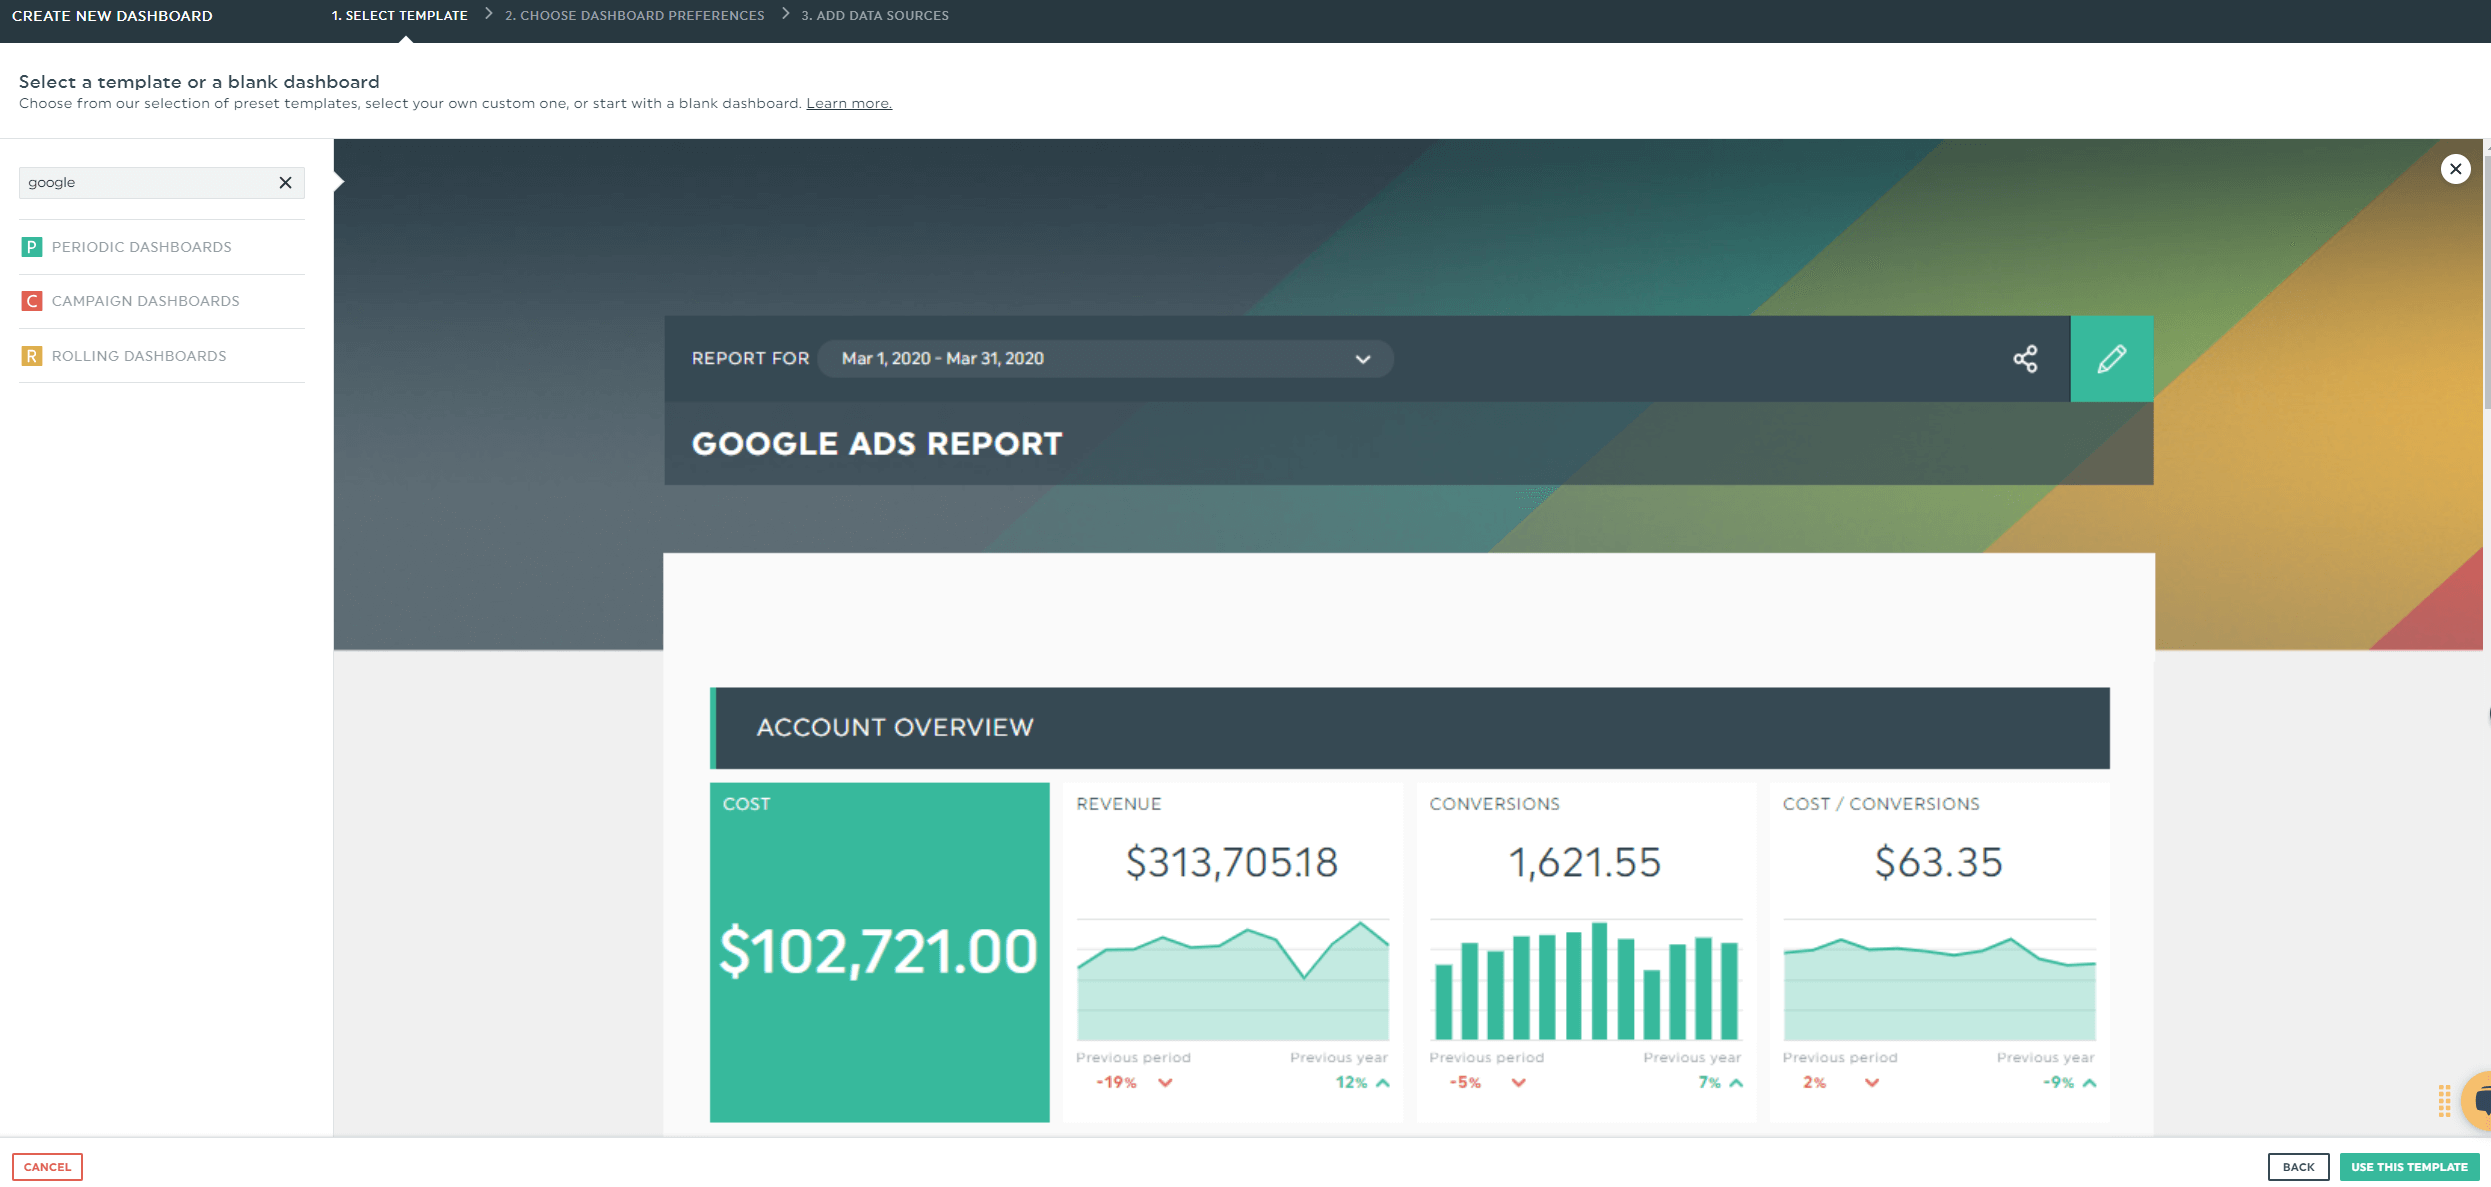Click the green pencil edit icon

pos(2111,359)
